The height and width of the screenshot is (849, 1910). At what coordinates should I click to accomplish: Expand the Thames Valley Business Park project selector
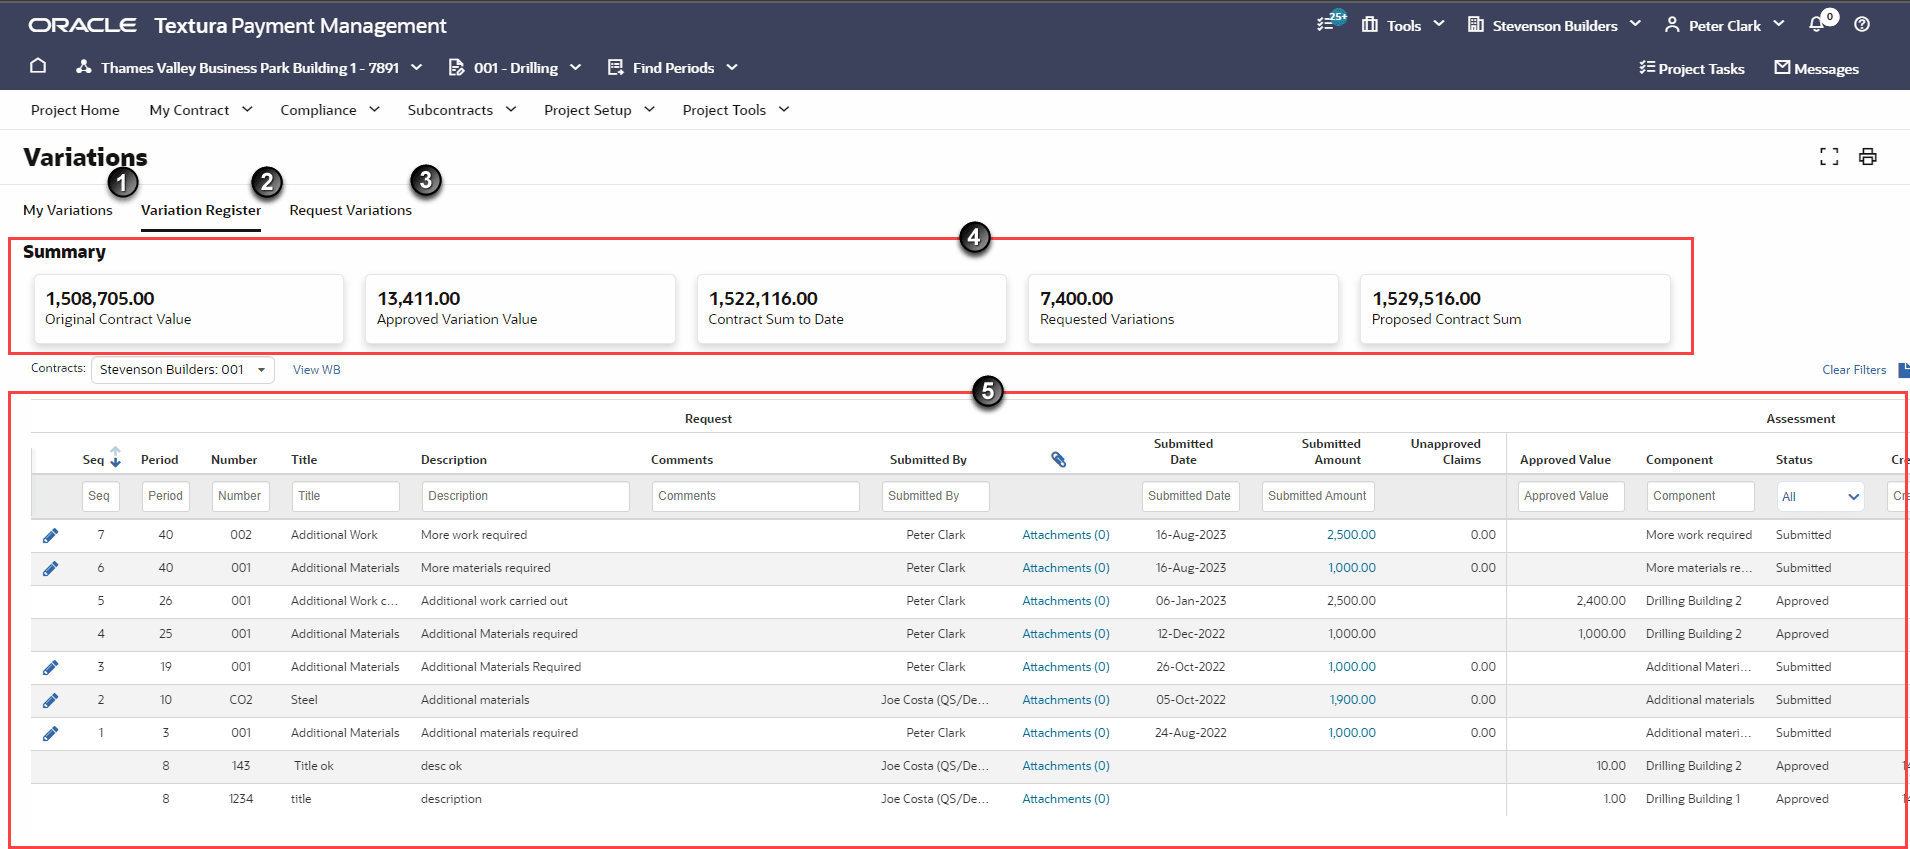click(x=249, y=67)
